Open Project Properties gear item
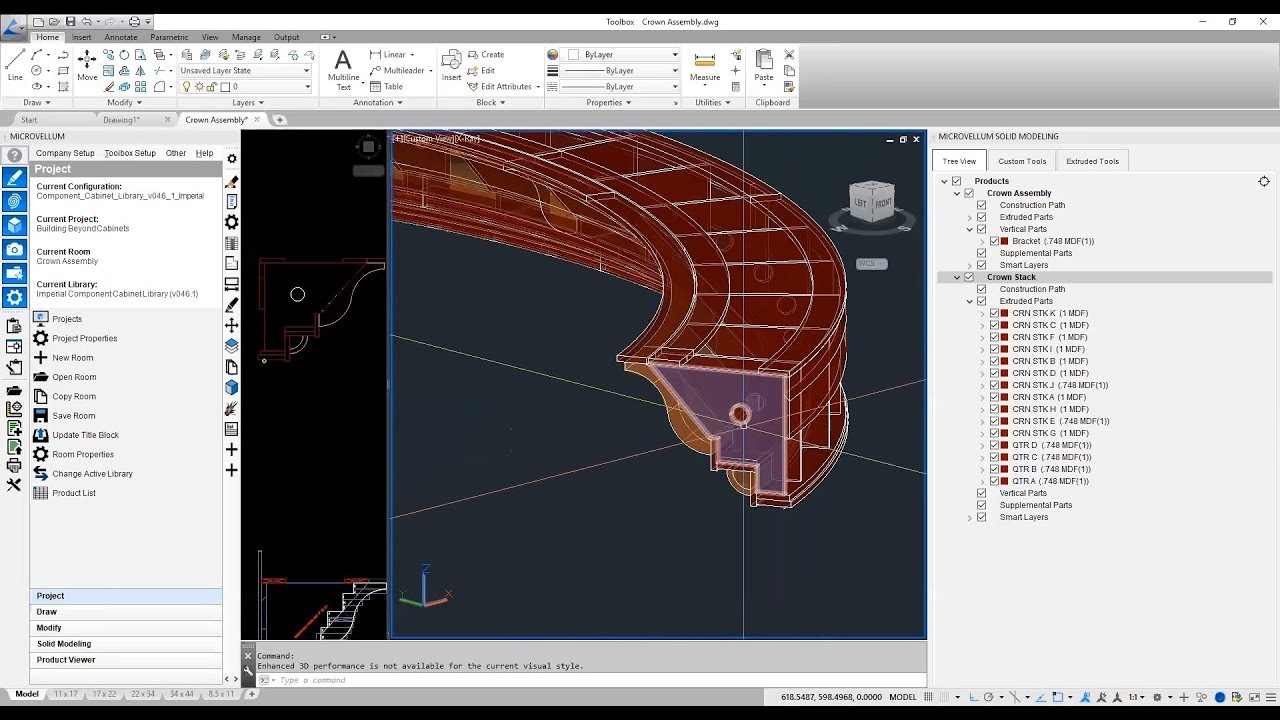1280x720 pixels. pyautogui.click(x=40, y=338)
